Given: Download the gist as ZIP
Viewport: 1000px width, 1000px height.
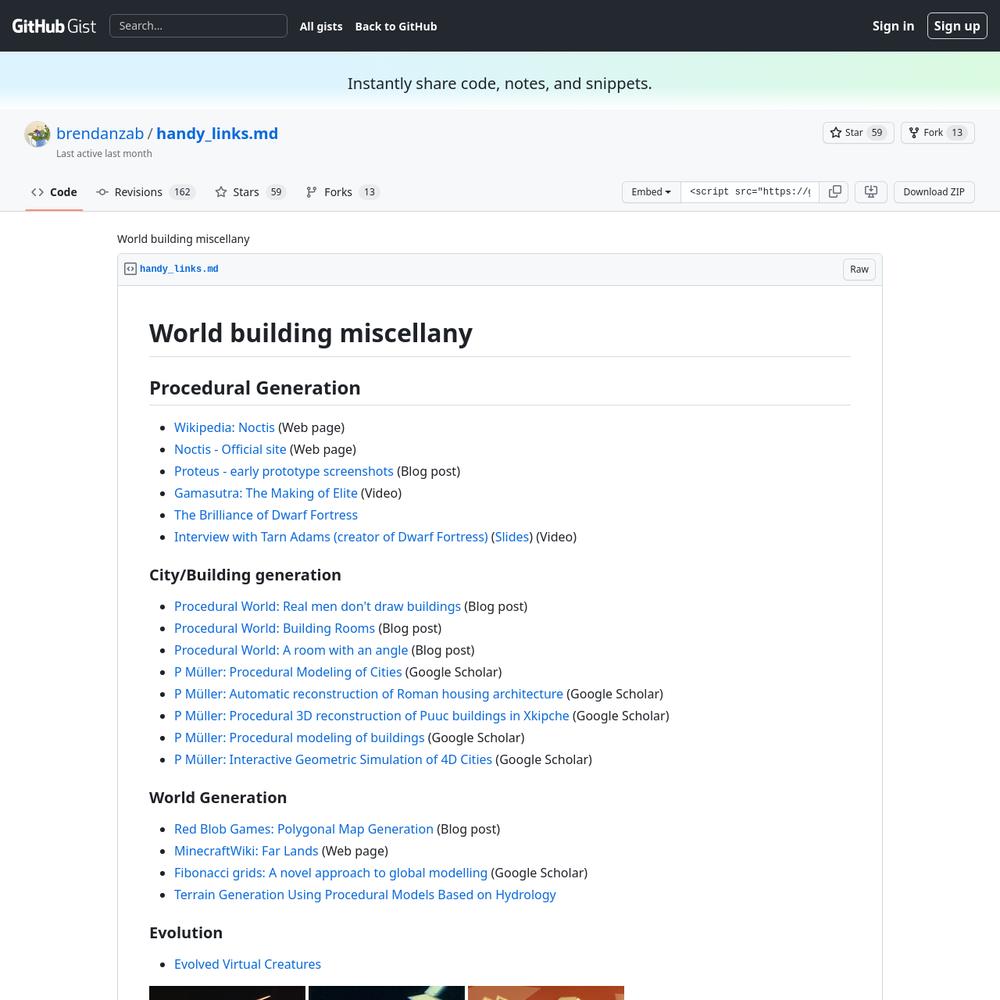Looking at the screenshot, I should 934,192.
